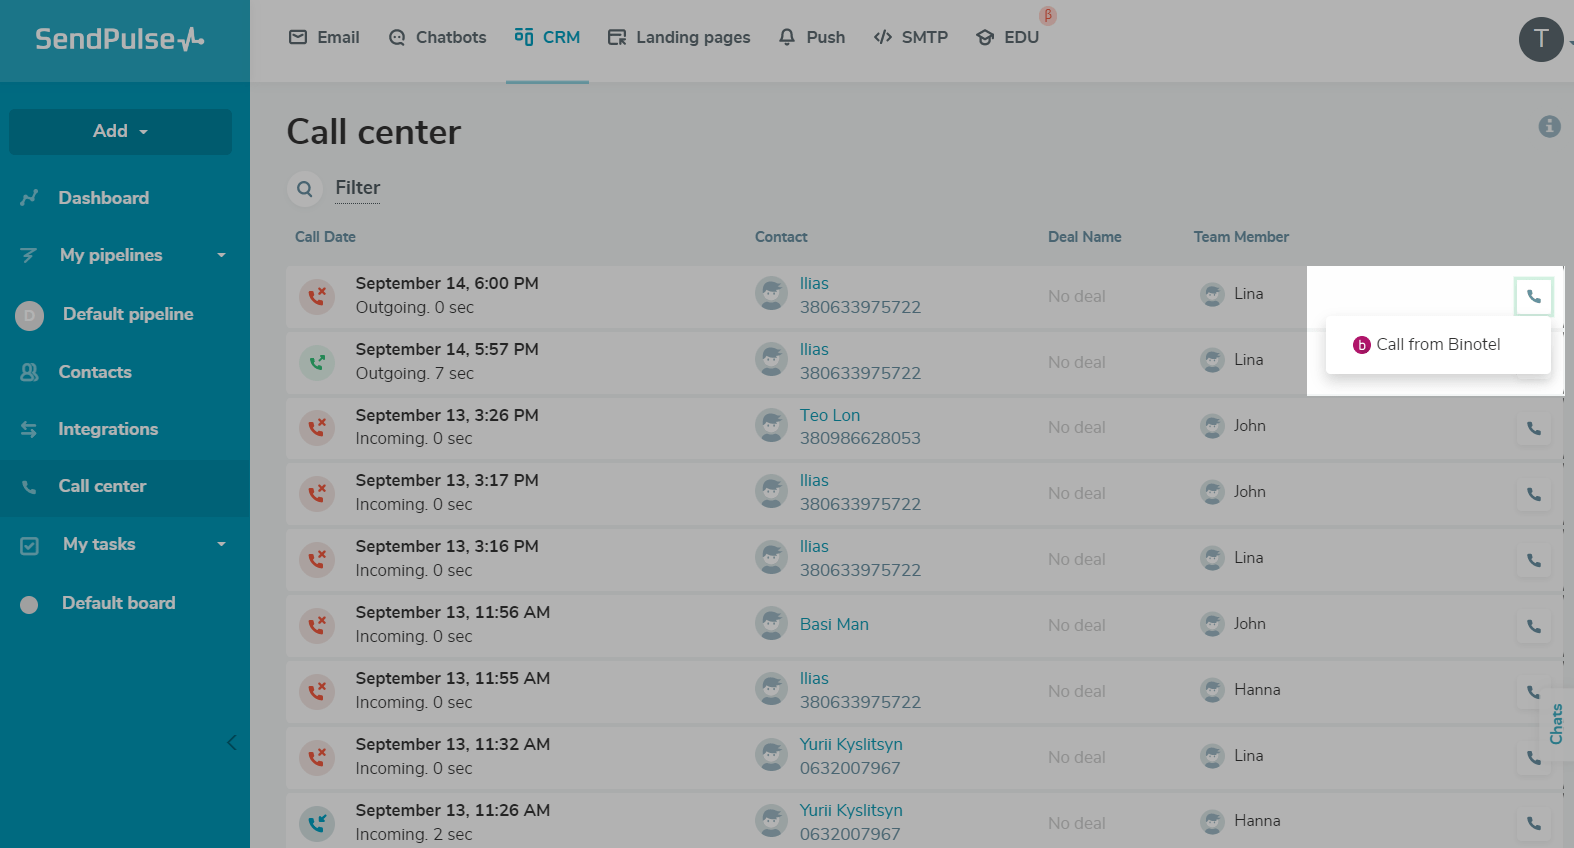1574x848 pixels.
Task: Click the SendPulse logo
Action: tap(120, 39)
